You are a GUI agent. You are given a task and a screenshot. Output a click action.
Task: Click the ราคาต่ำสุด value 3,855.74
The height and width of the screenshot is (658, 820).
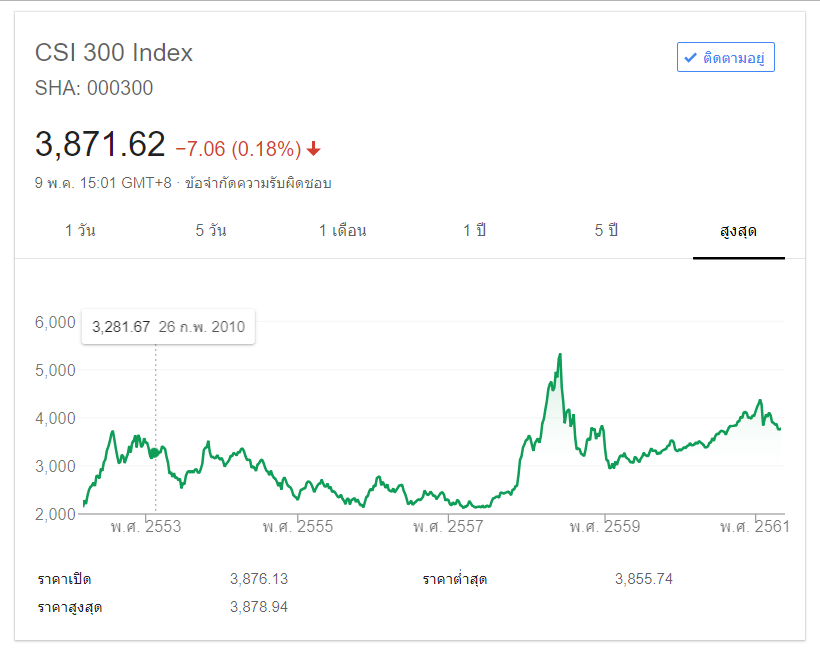(x=644, y=579)
